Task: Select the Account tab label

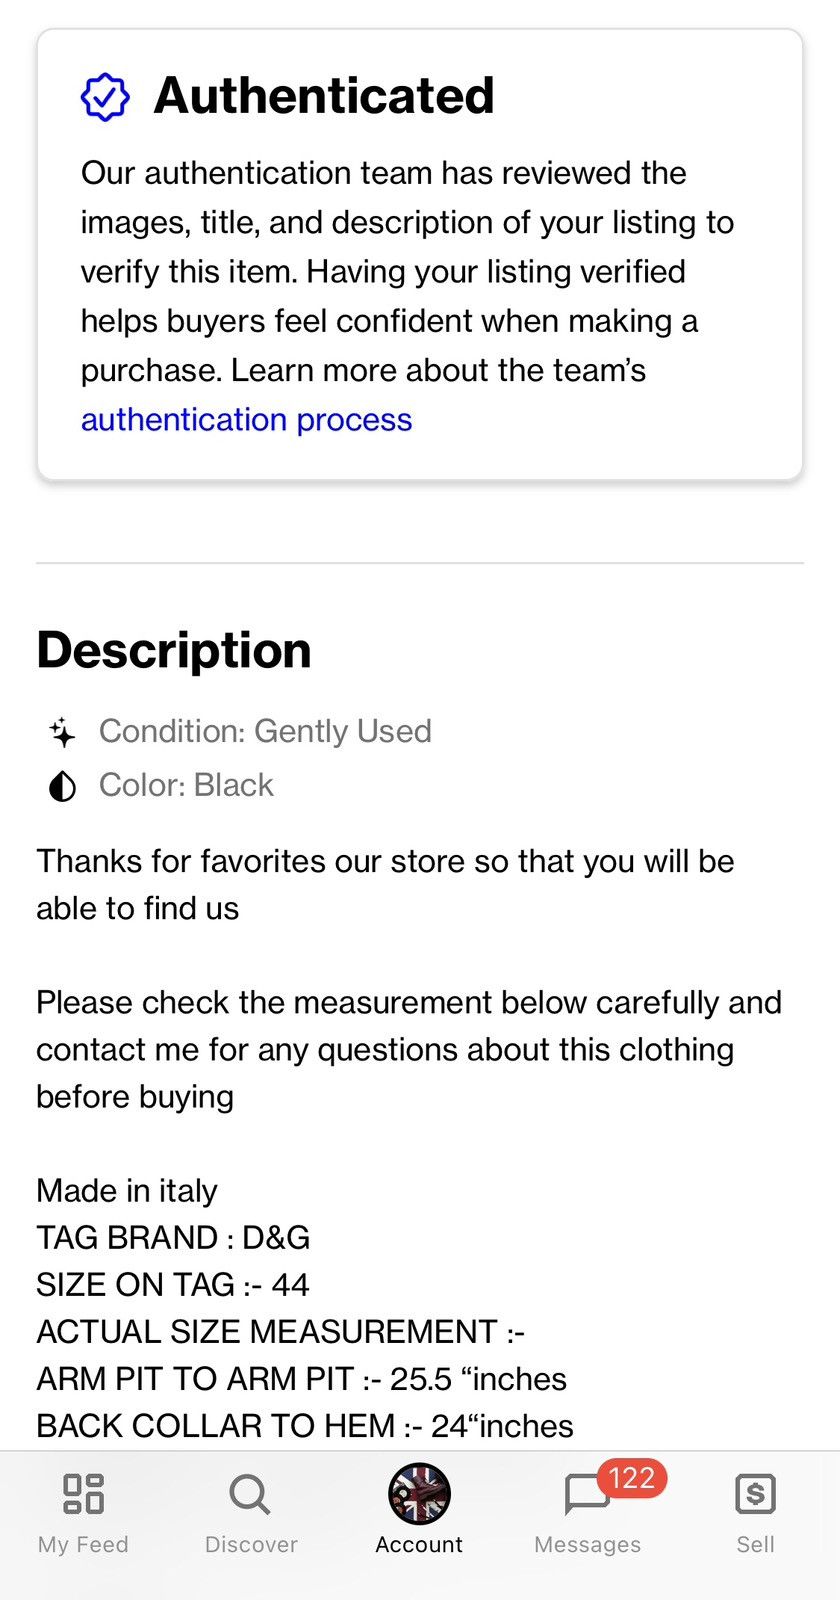Action: 419,1544
